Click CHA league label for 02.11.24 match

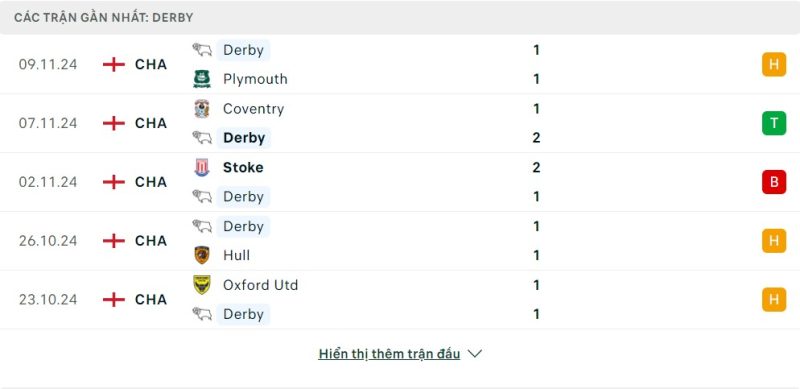point(151,182)
